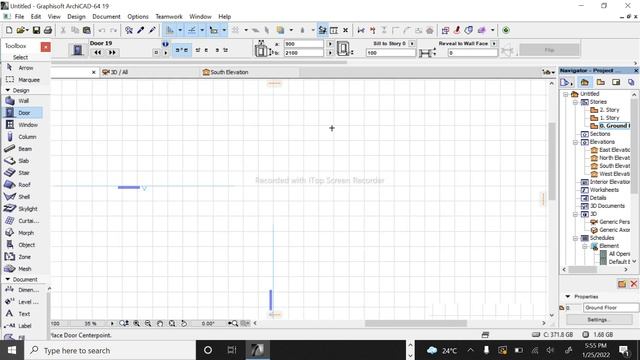Select the Beam tool

click(x=22, y=149)
